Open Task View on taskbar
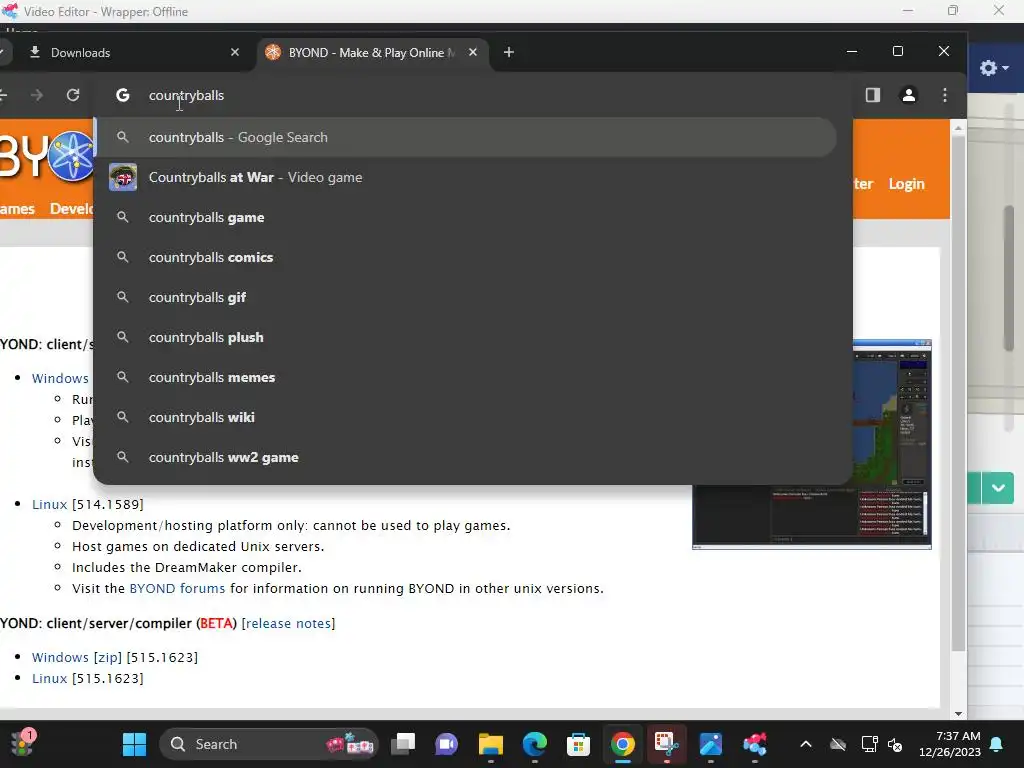Image resolution: width=1024 pixels, height=768 pixels. tap(403, 744)
